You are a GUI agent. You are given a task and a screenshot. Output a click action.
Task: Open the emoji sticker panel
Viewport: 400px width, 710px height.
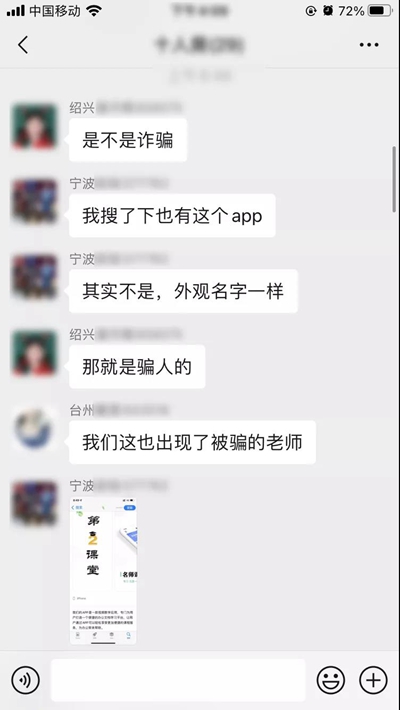(x=331, y=680)
